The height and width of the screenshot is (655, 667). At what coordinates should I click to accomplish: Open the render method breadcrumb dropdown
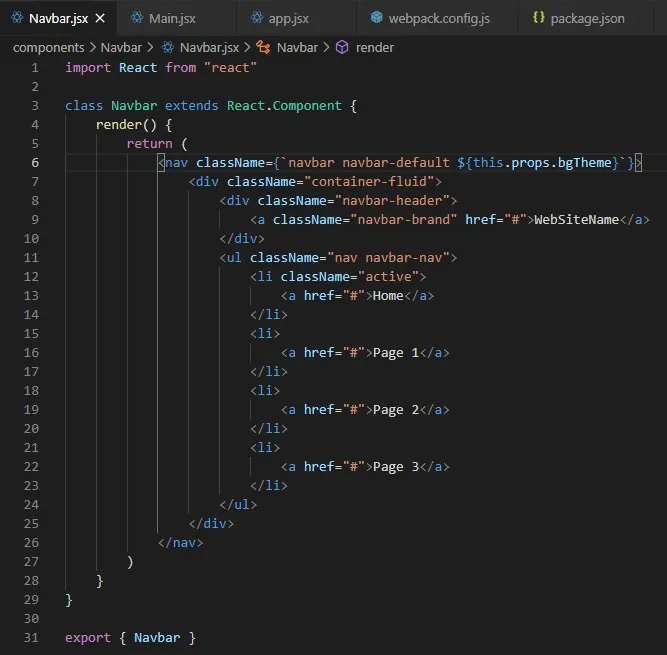pos(374,47)
